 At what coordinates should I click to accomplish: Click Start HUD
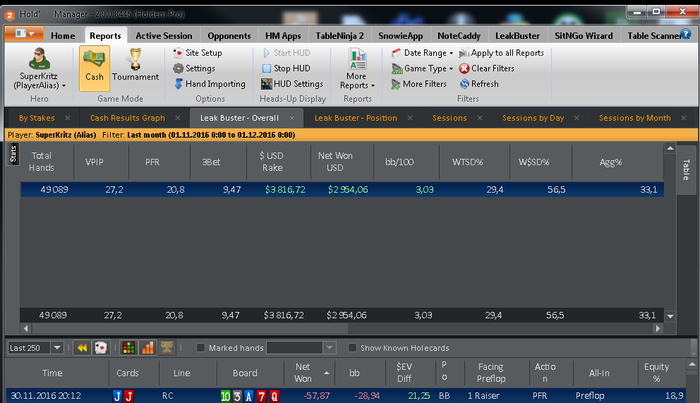coord(286,53)
